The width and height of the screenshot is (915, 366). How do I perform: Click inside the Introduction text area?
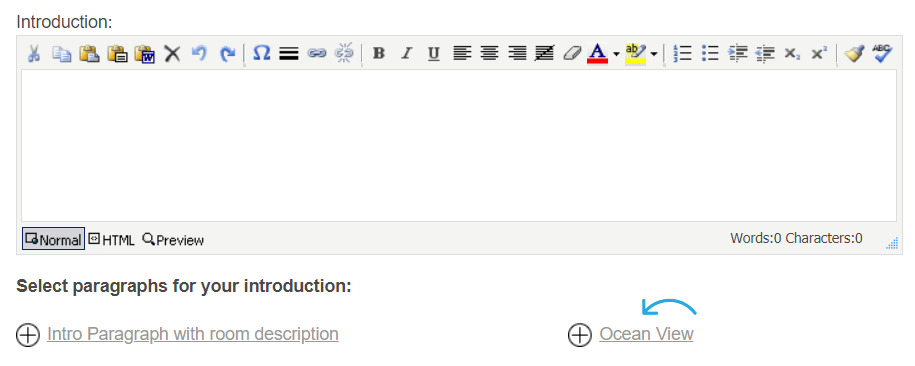pos(459,145)
